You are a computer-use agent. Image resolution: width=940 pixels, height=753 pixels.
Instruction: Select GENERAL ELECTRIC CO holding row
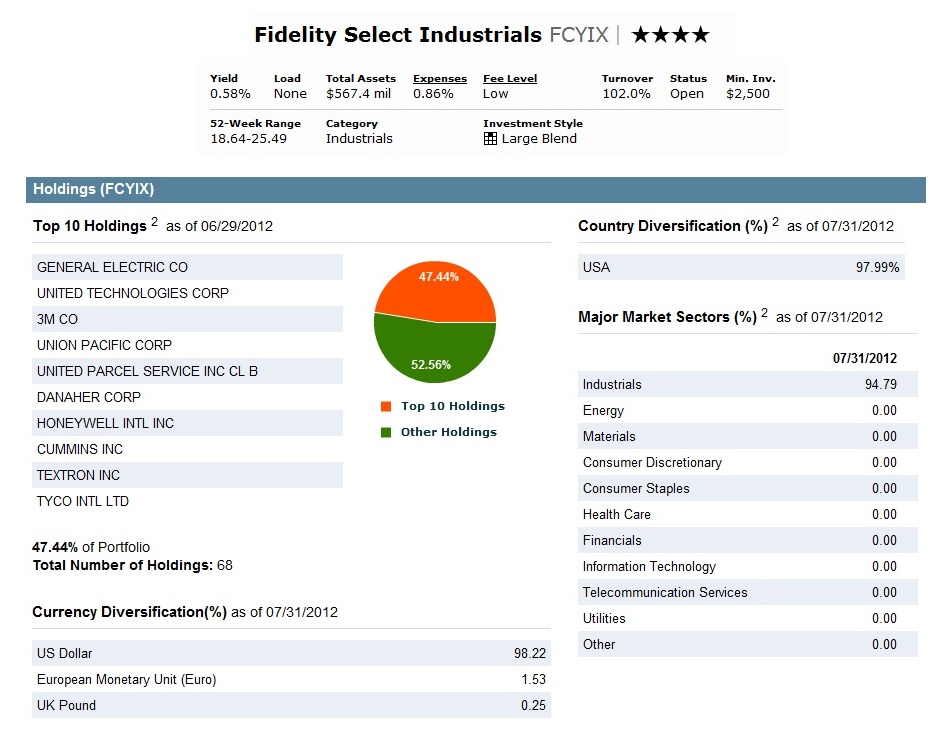(x=187, y=267)
